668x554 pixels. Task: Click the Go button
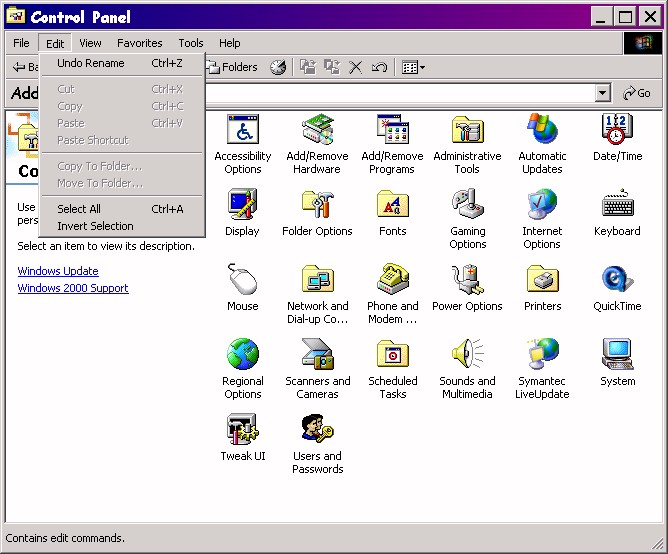[x=636, y=93]
